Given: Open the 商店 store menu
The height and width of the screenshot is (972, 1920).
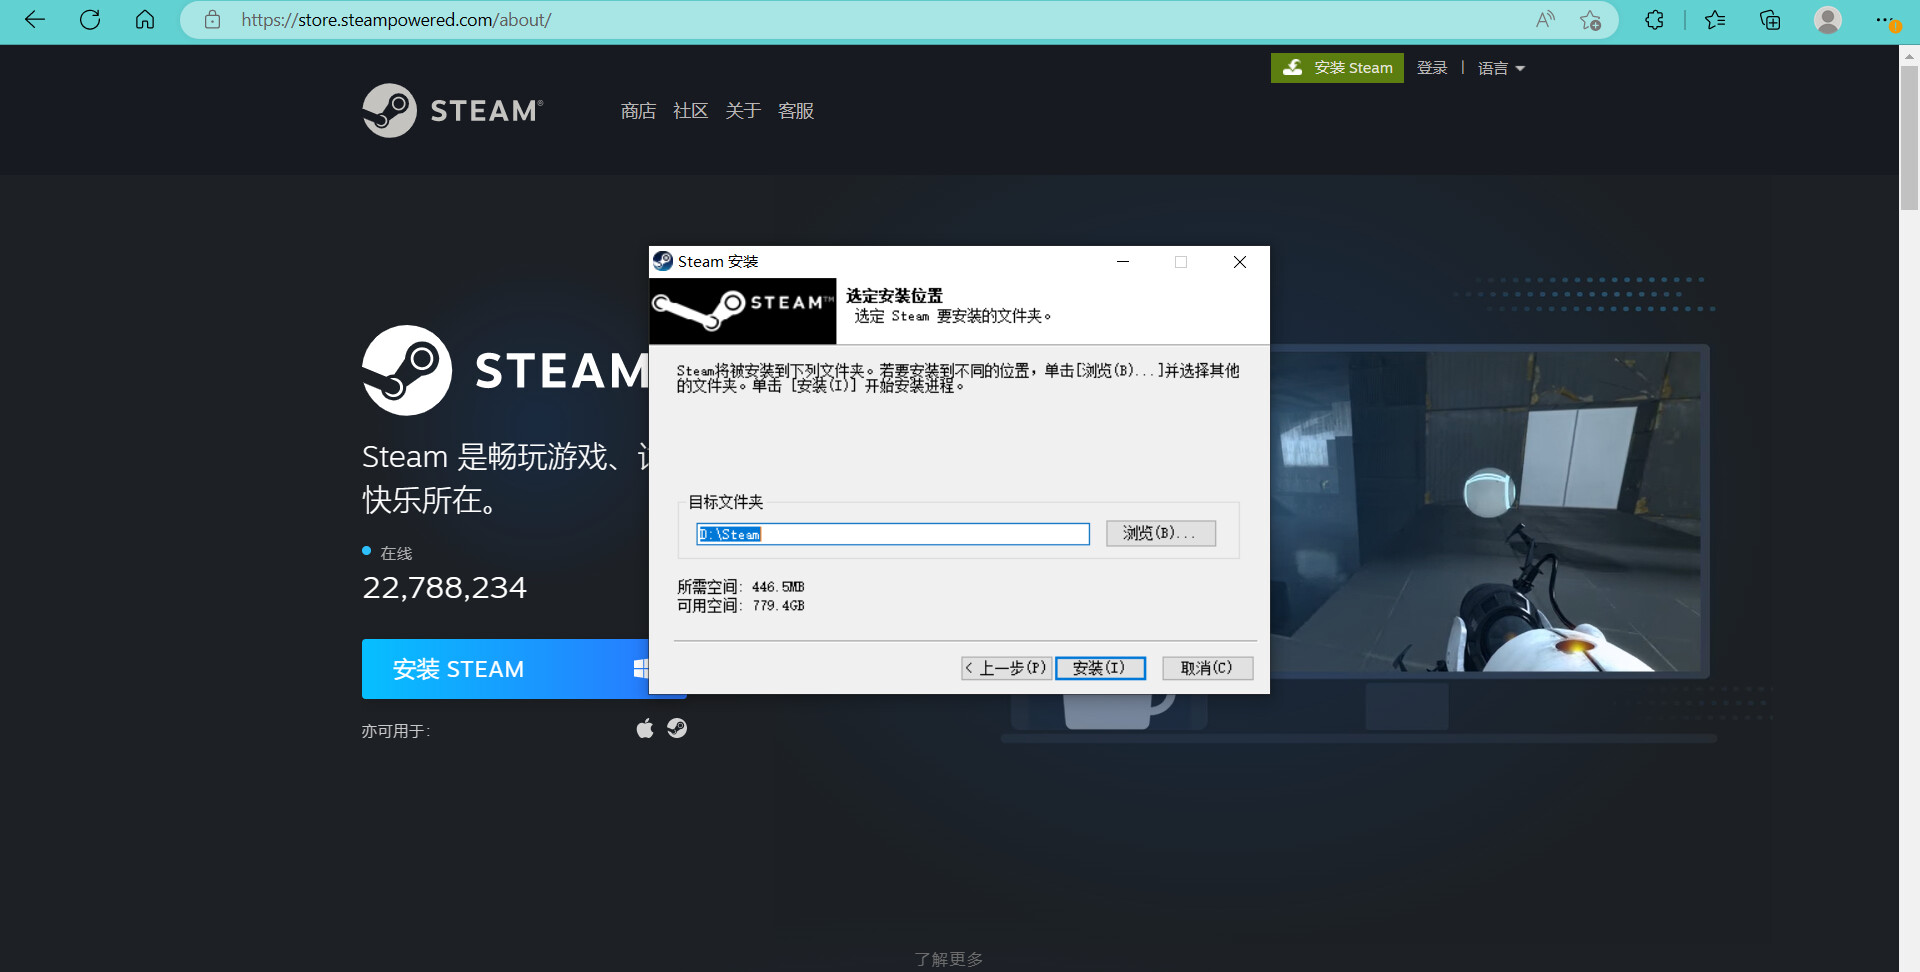Looking at the screenshot, I should 638,111.
